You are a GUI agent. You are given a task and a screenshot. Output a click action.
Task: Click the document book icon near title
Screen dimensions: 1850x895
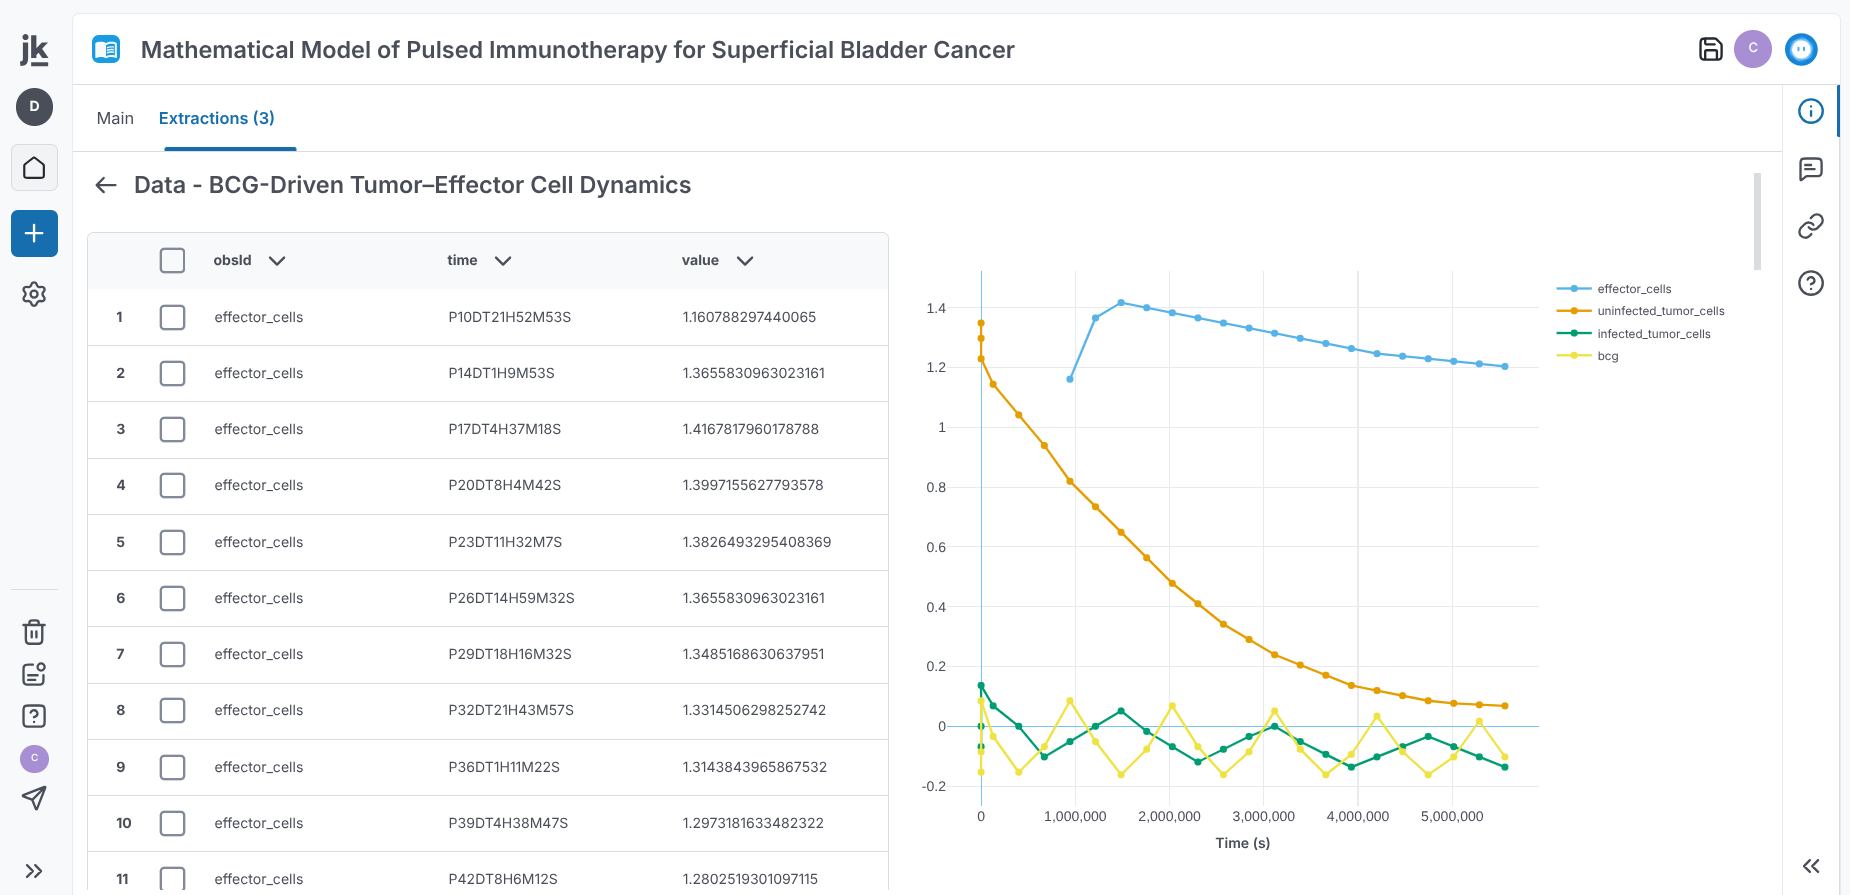[106, 49]
